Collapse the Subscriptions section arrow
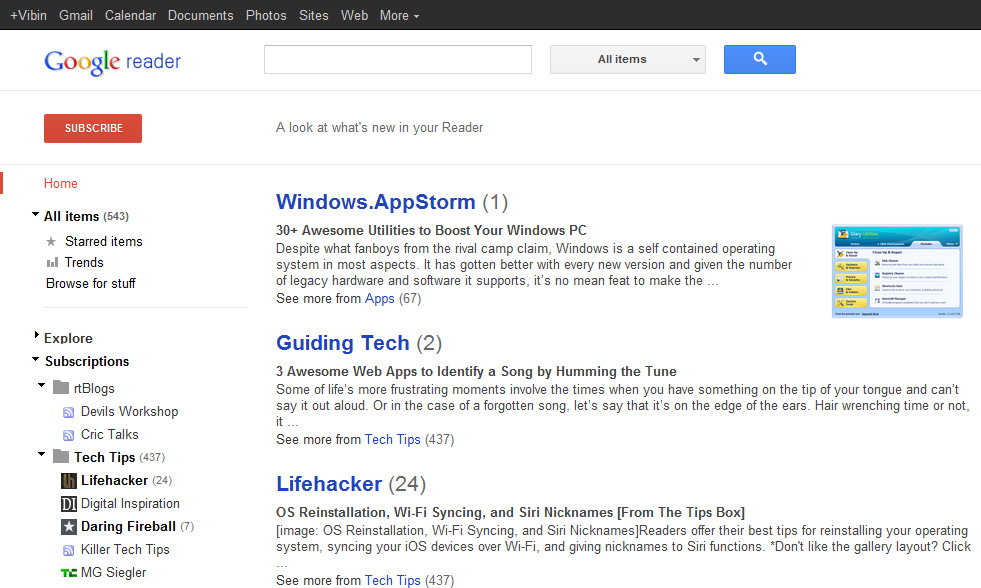The image size is (981, 588). [x=36, y=359]
